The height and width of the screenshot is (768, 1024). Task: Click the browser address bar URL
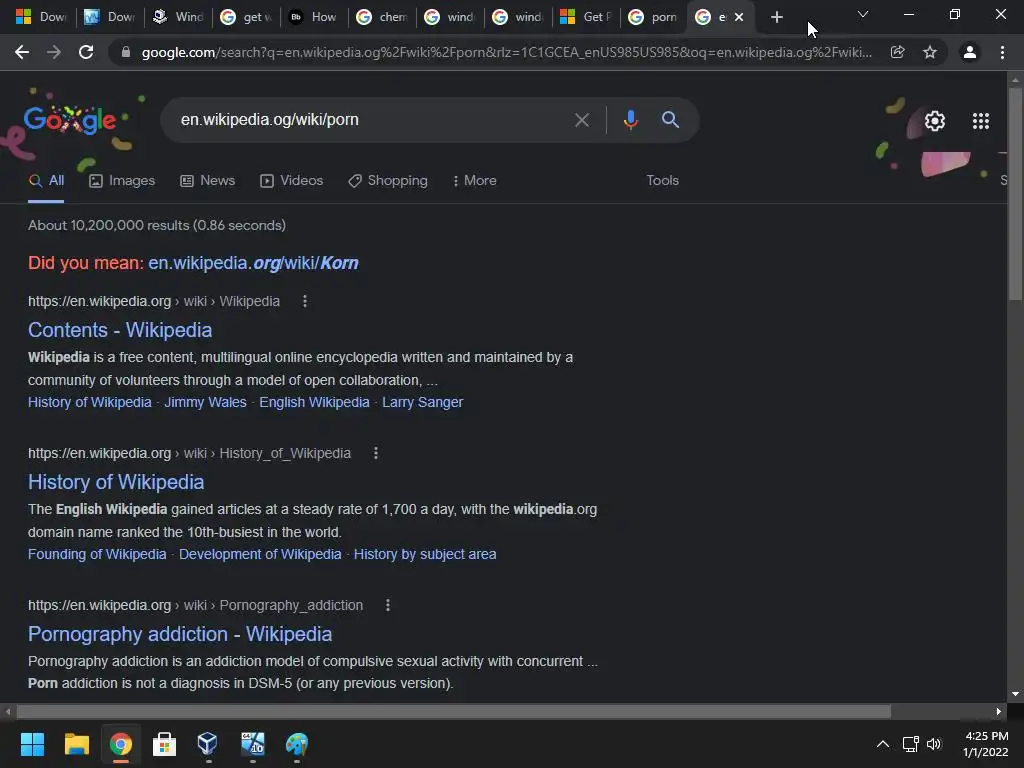pyautogui.click(x=507, y=52)
